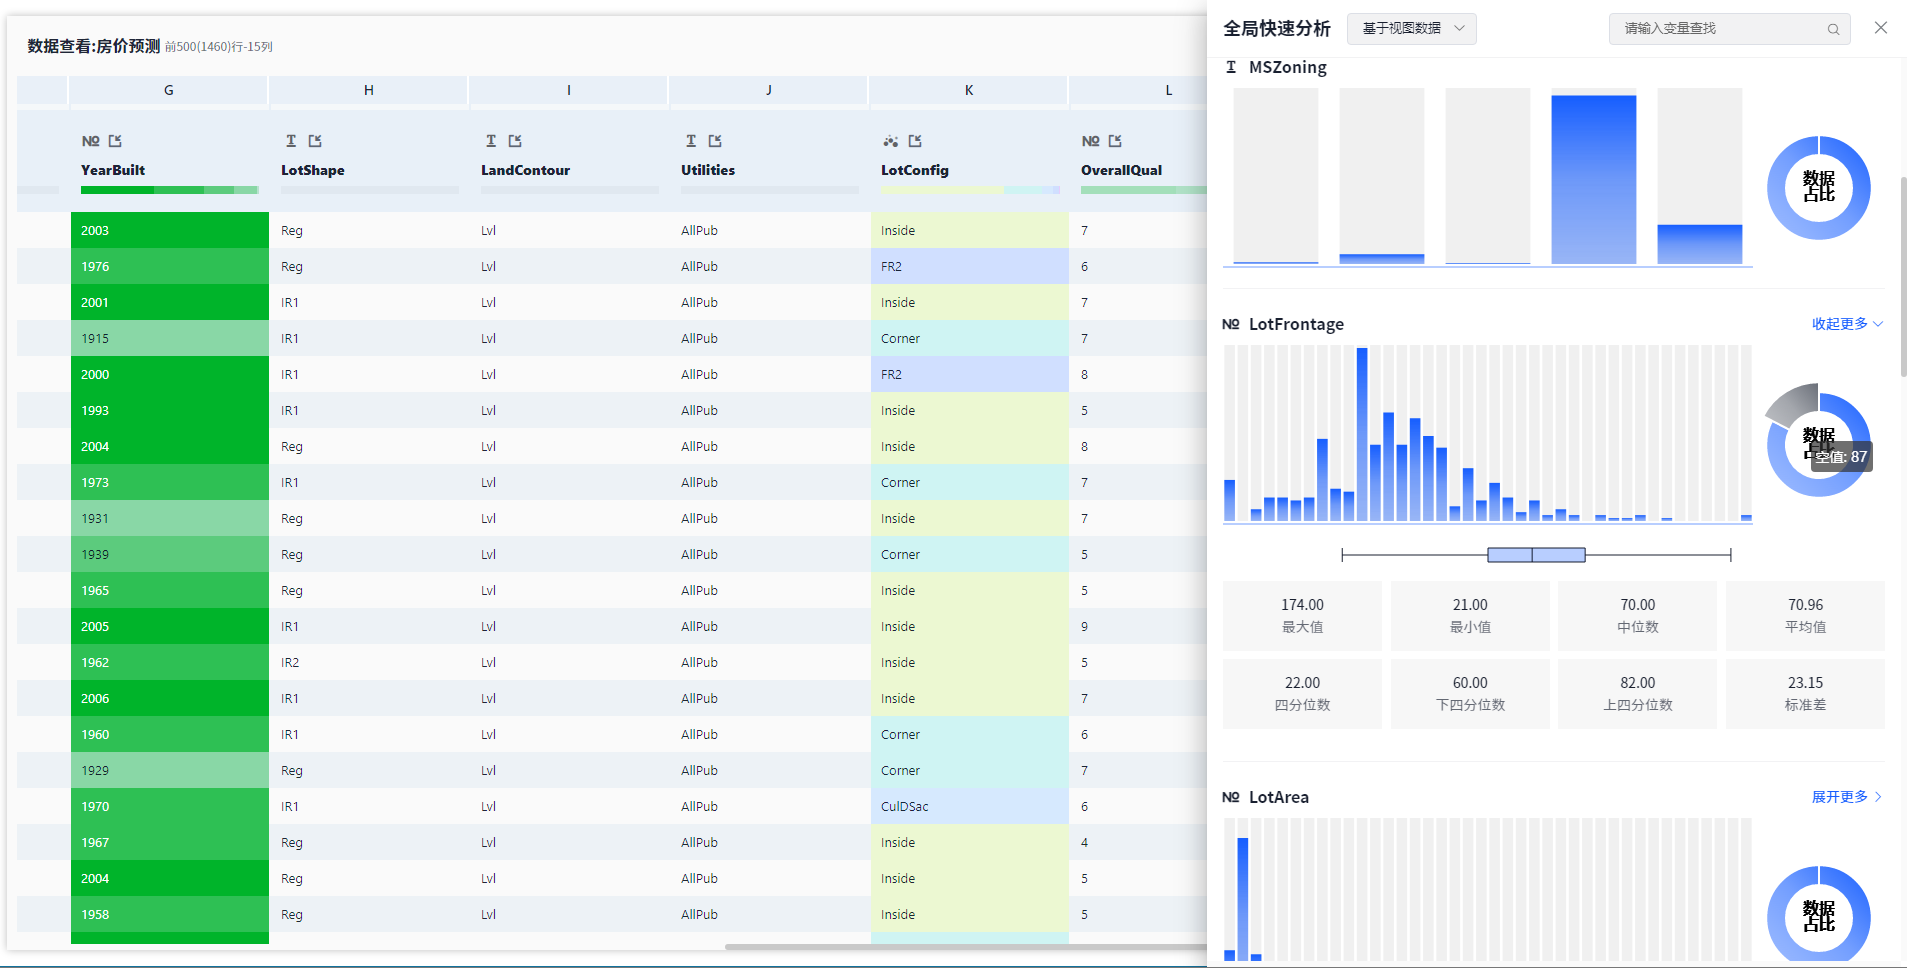Click the tallest bar in MSZoning chart

pos(1593,180)
